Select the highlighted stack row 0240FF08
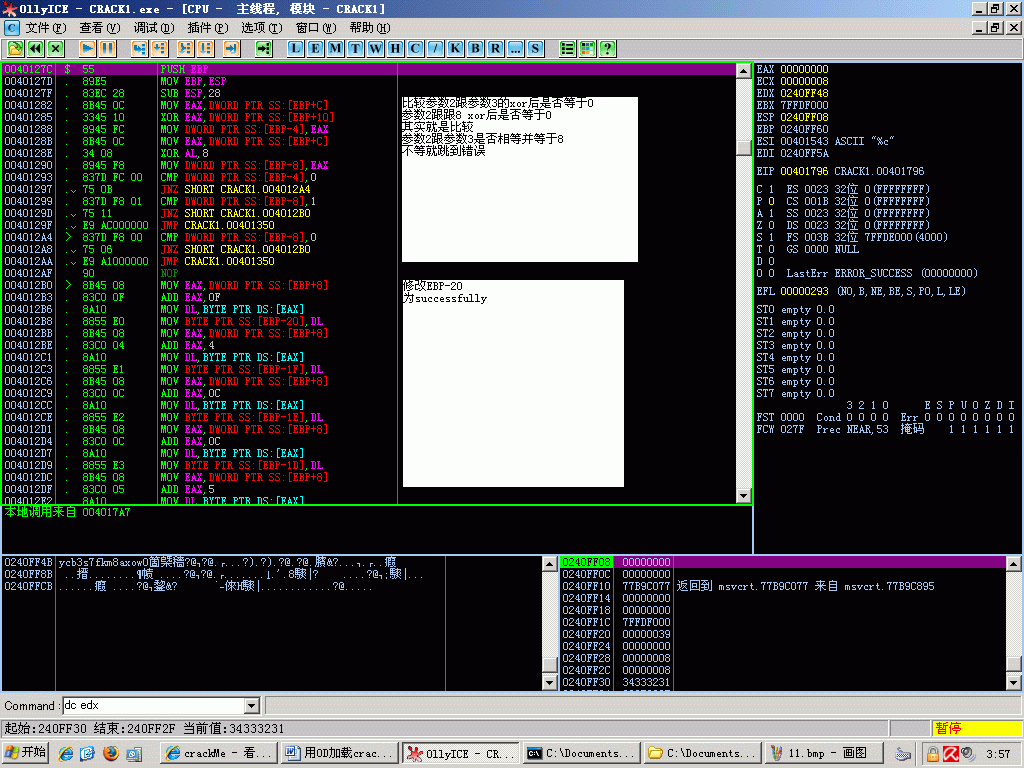Screen dimensions: 1024x768 (x=783, y=562)
